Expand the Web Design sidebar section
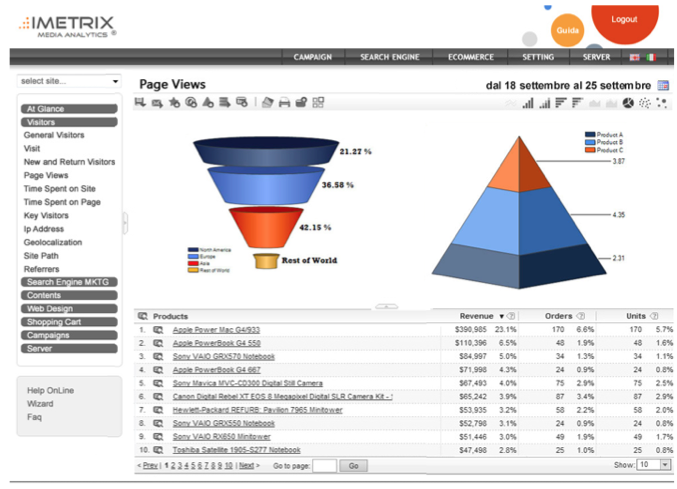The height and width of the screenshot is (489, 677). tap(69, 309)
